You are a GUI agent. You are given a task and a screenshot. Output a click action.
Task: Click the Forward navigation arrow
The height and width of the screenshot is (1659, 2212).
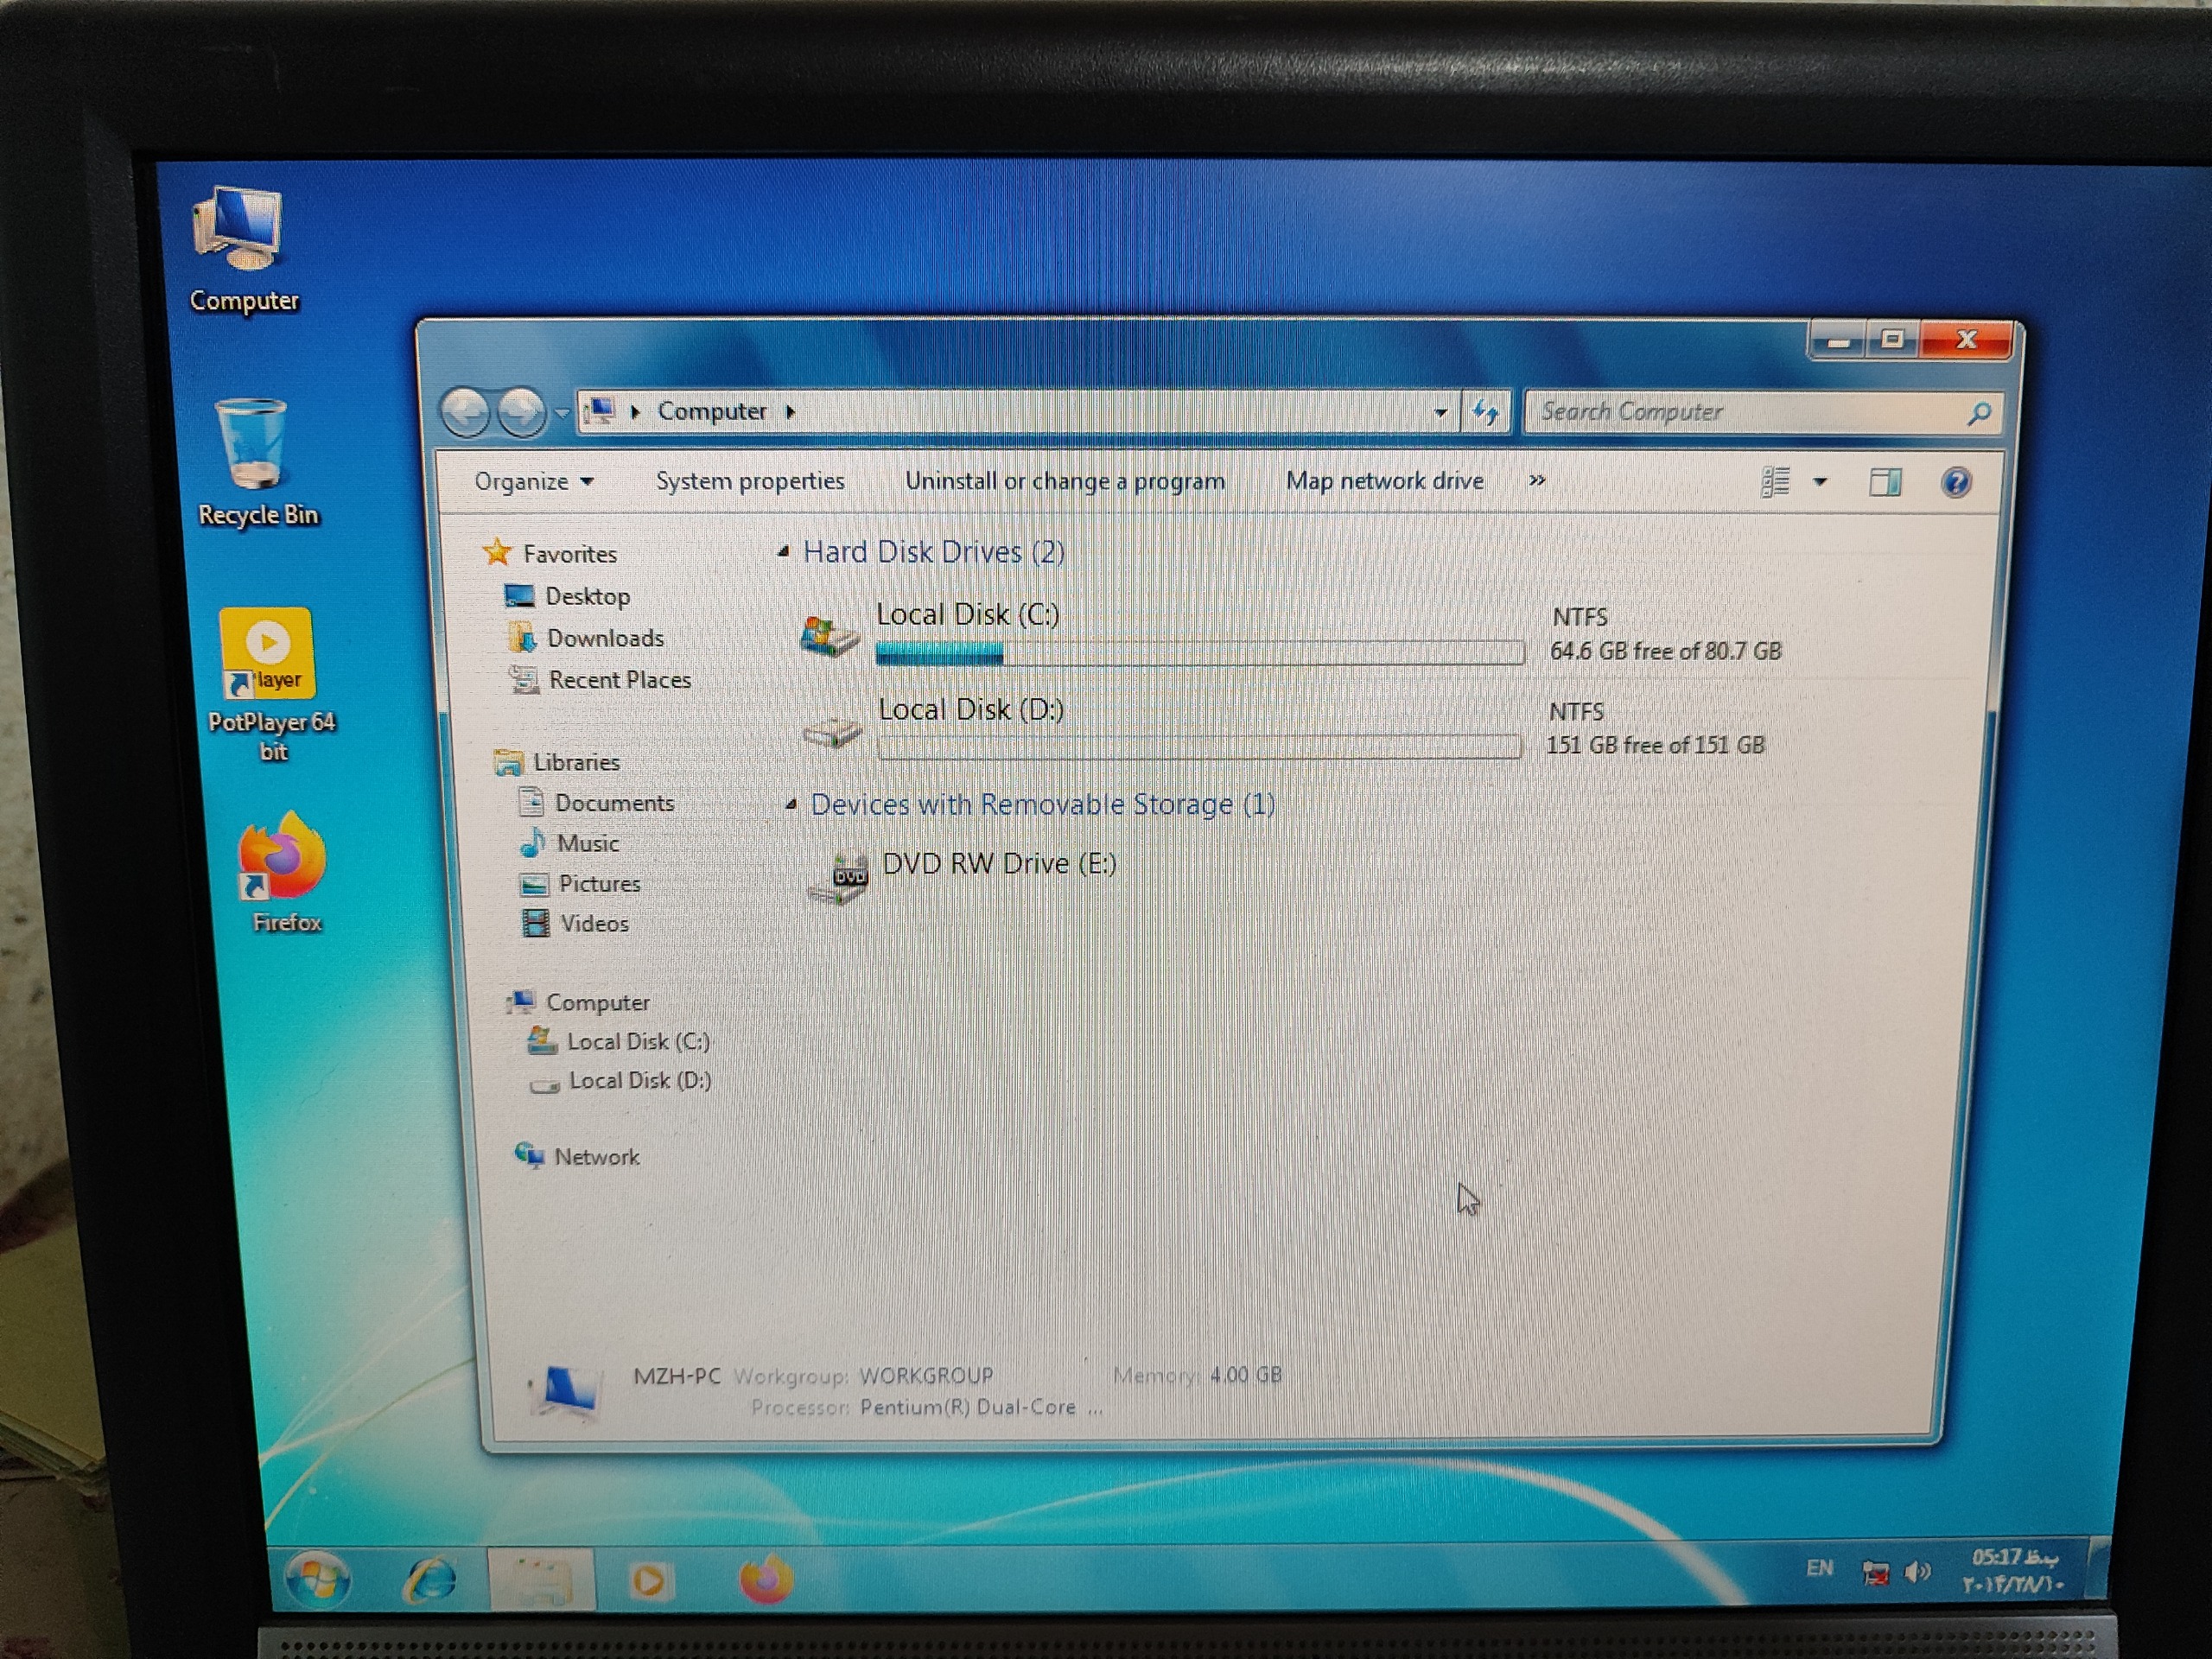(x=521, y=412)
